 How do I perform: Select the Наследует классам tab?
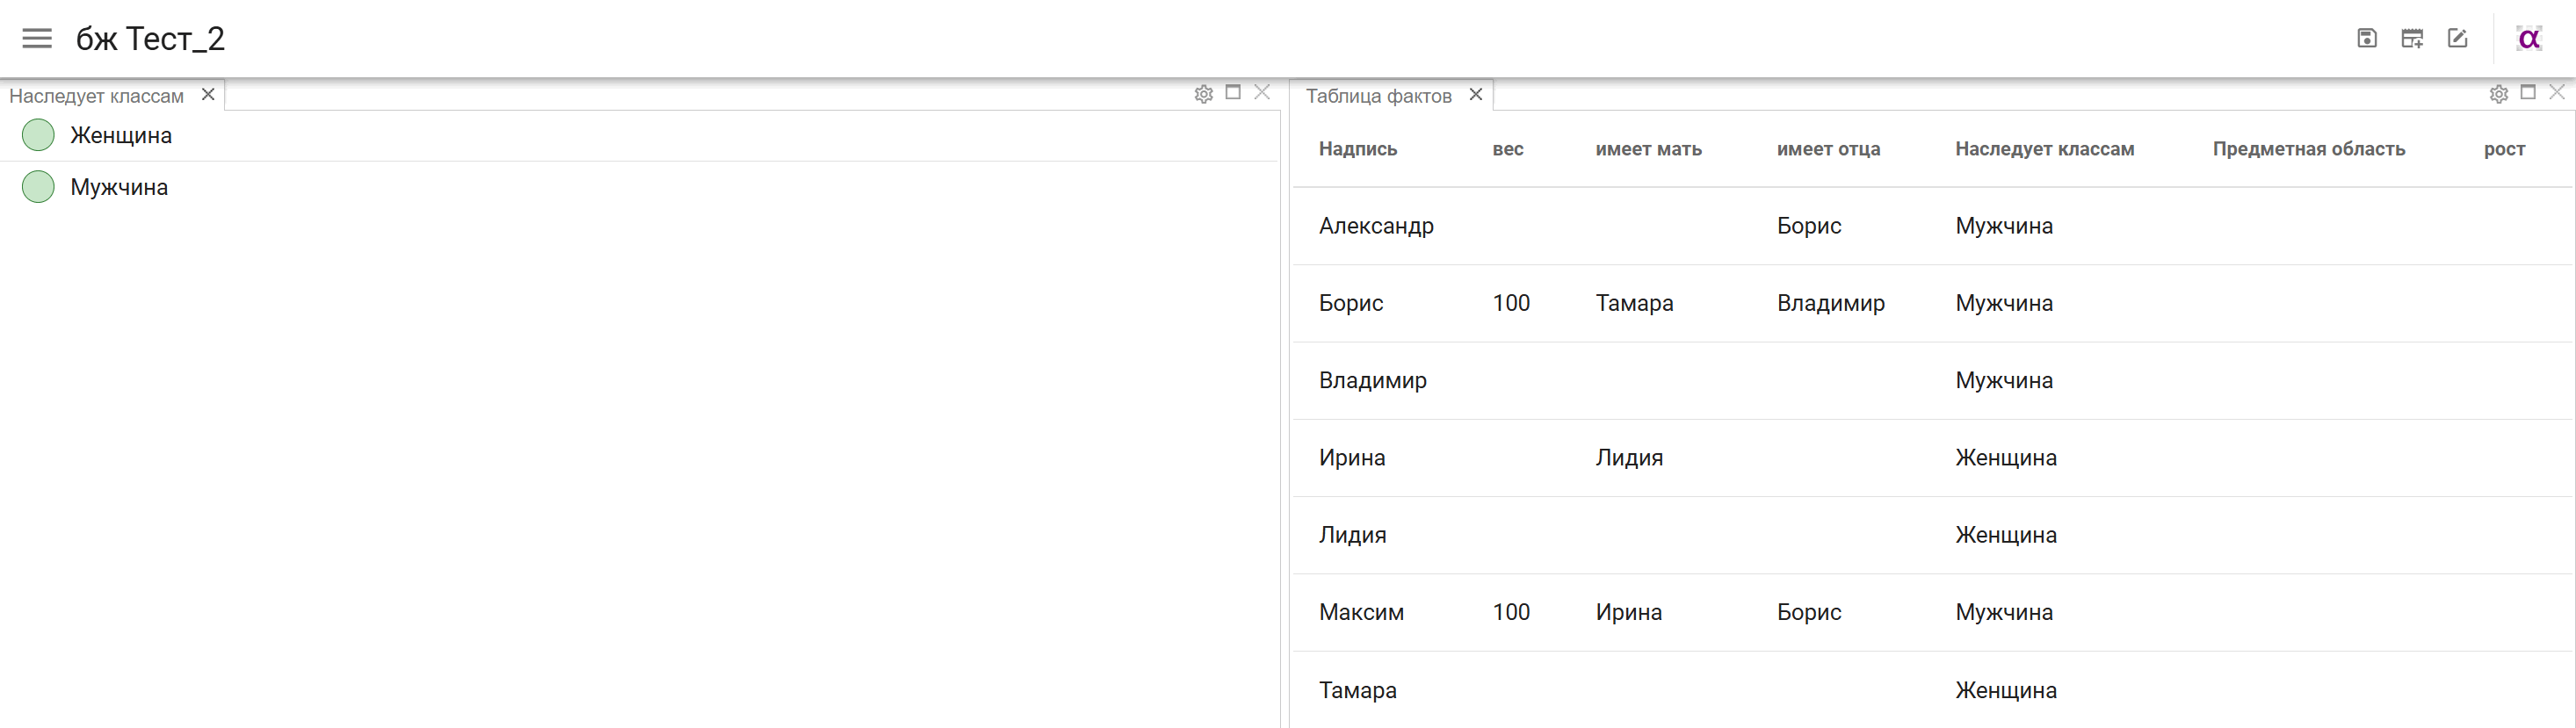[x=97, y=96]
